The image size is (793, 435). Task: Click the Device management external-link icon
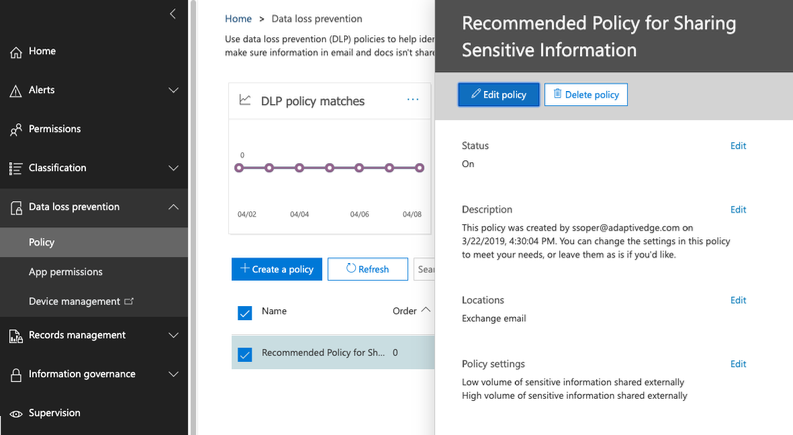coord(129,301)
